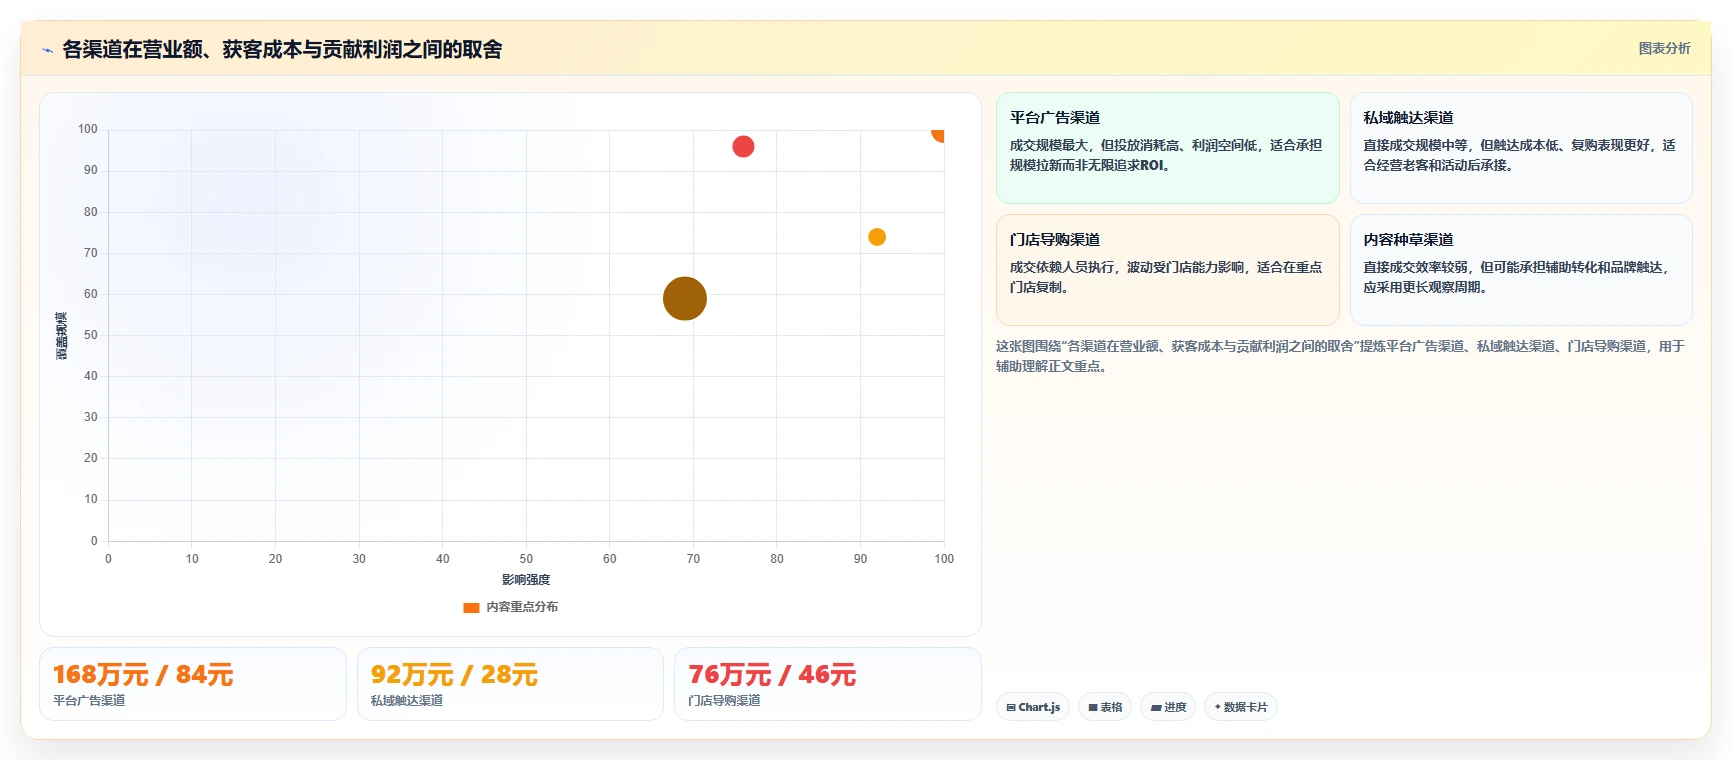Select the 76万元 / 46元 metric card

(x=828, y=684)
